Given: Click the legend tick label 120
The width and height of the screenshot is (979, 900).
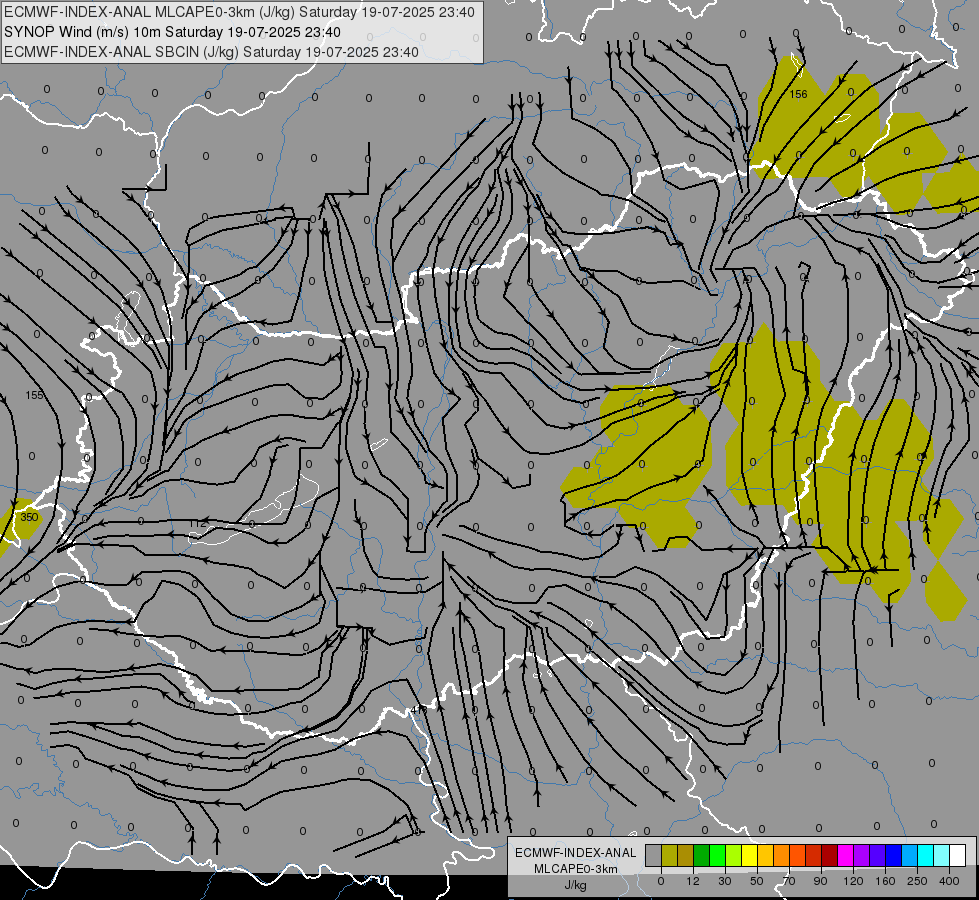Looking at the screenshot, I should click(x=853, y=881).
